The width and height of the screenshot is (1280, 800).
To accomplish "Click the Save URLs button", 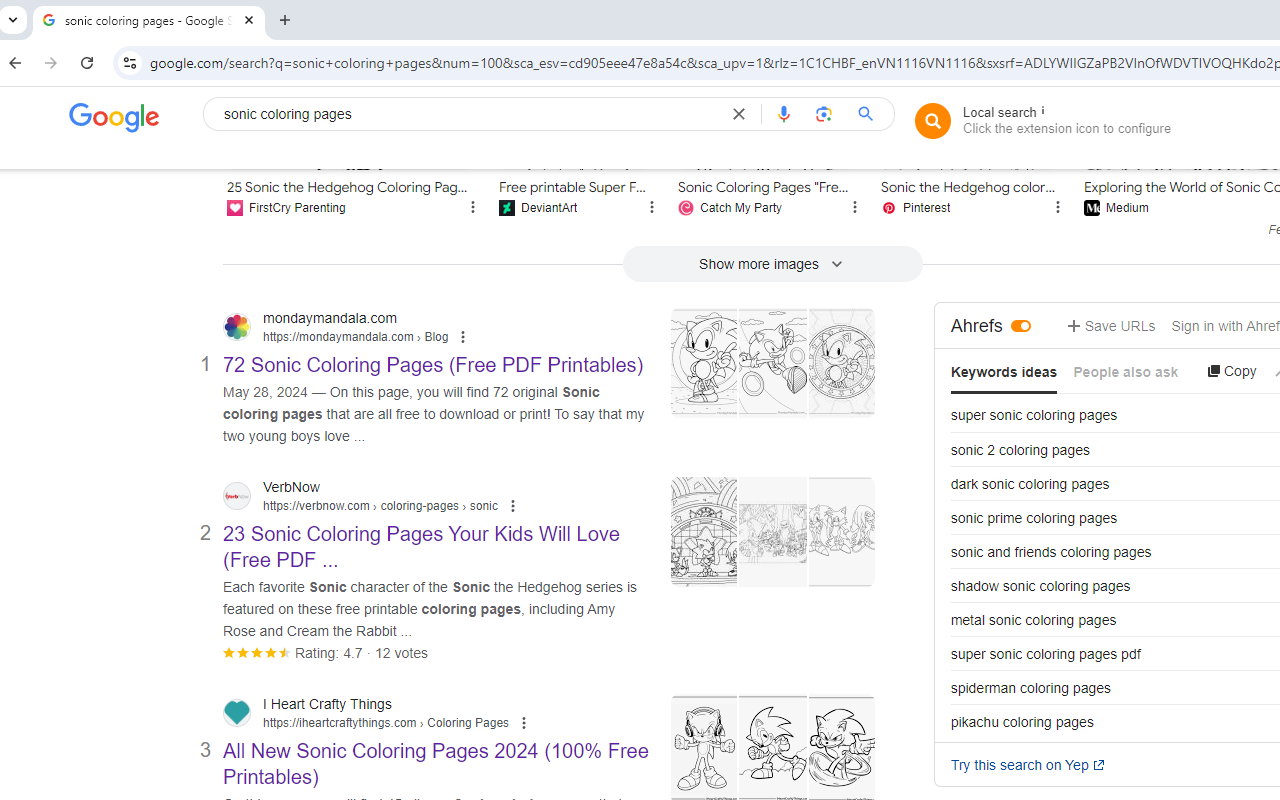I will tap(1110, 325).
